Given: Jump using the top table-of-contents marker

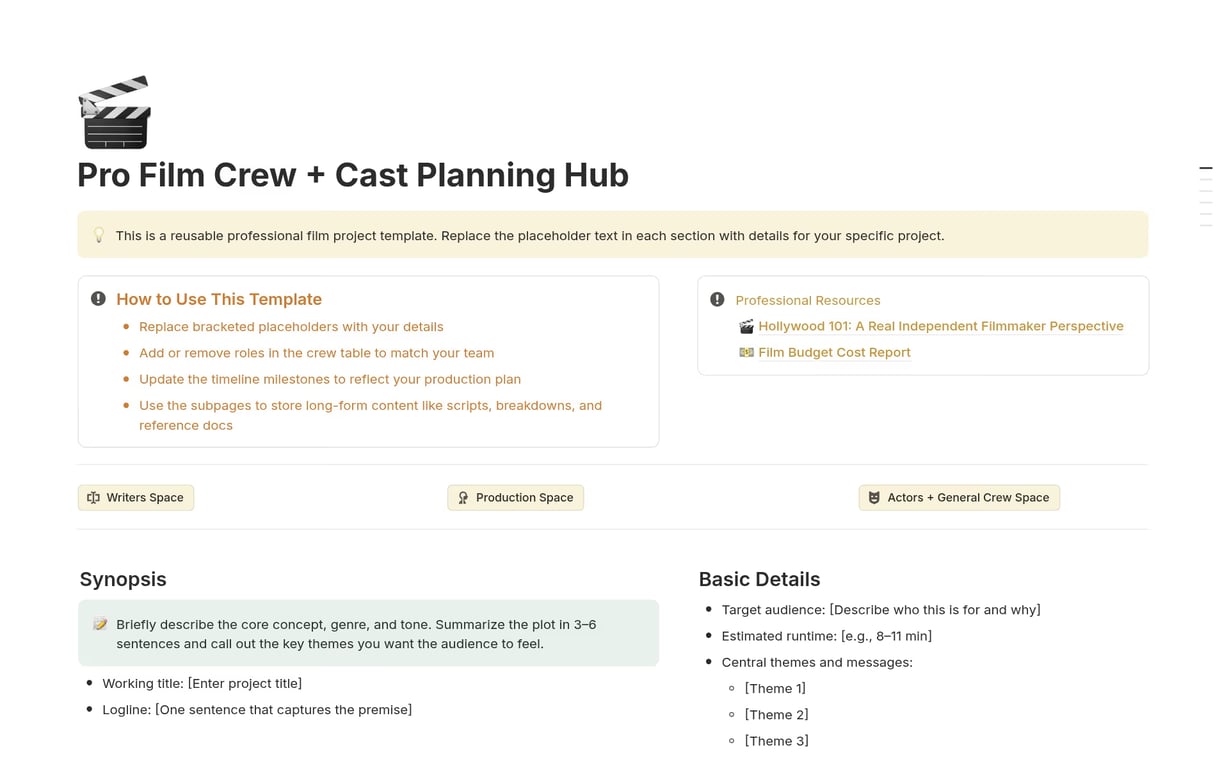Looking at the screenshot, I should click(1205, 168).
